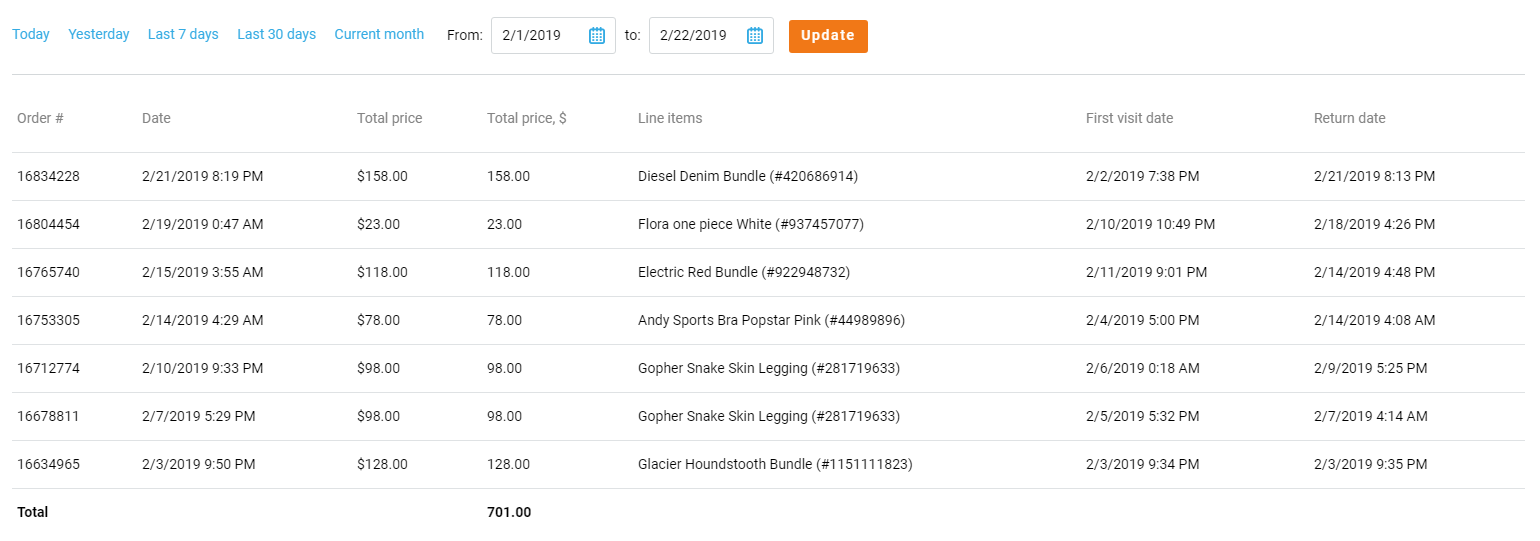The height and width of the screenshot is (541, 1540).
Task: Click the Total price, $ column header
Action: (x=527, y=118)
